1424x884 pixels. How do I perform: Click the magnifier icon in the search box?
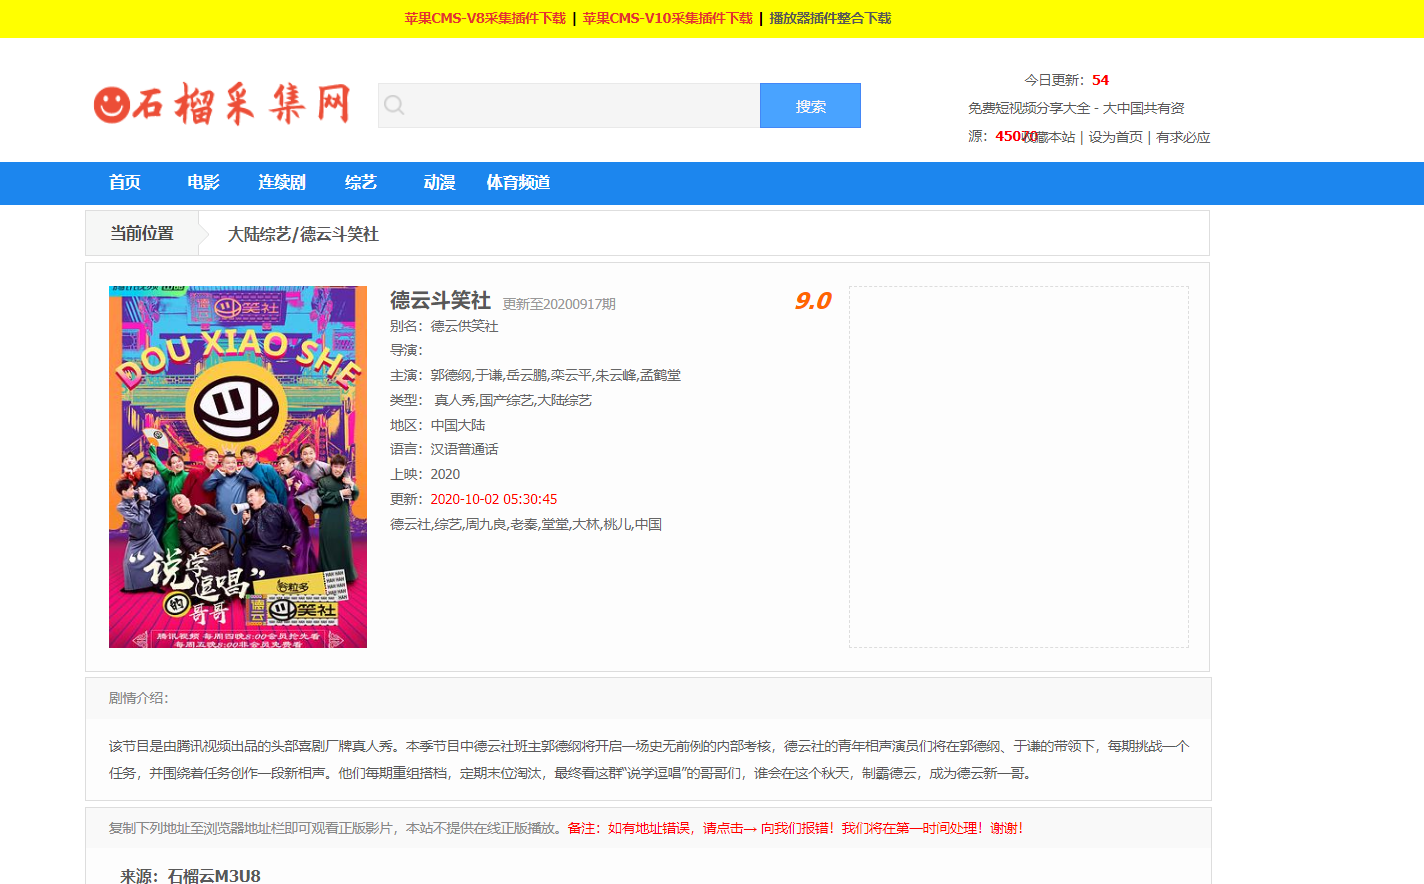395,104
